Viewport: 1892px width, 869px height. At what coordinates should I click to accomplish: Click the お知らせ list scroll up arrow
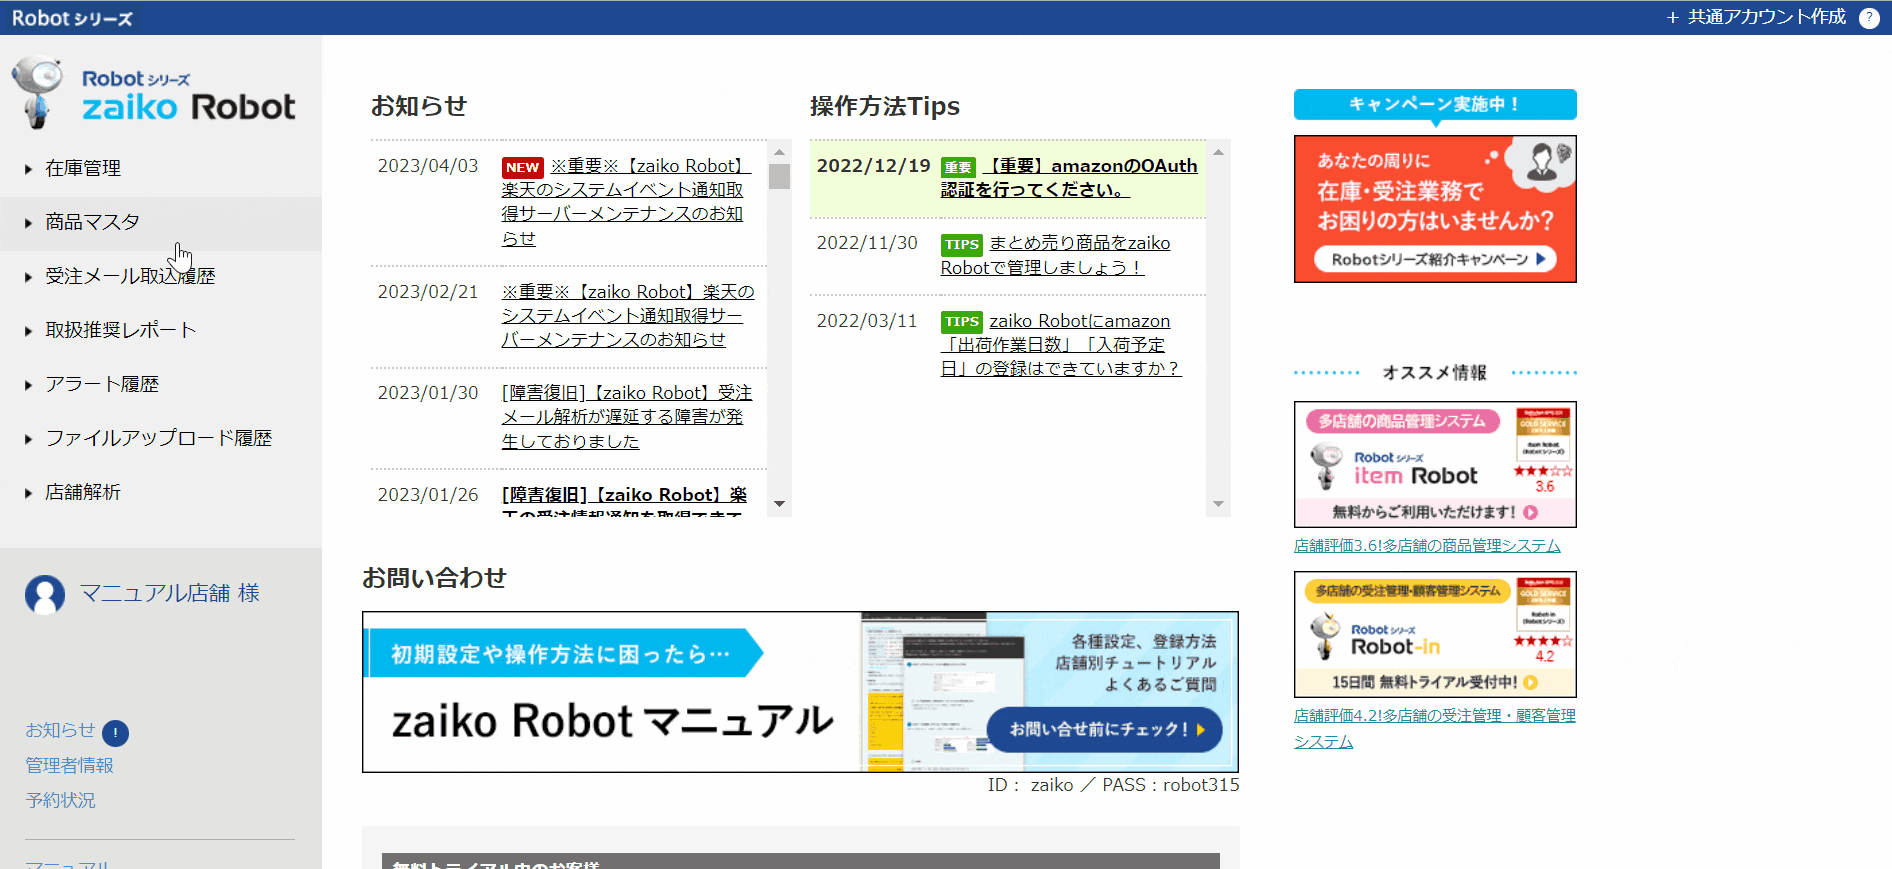779,152
